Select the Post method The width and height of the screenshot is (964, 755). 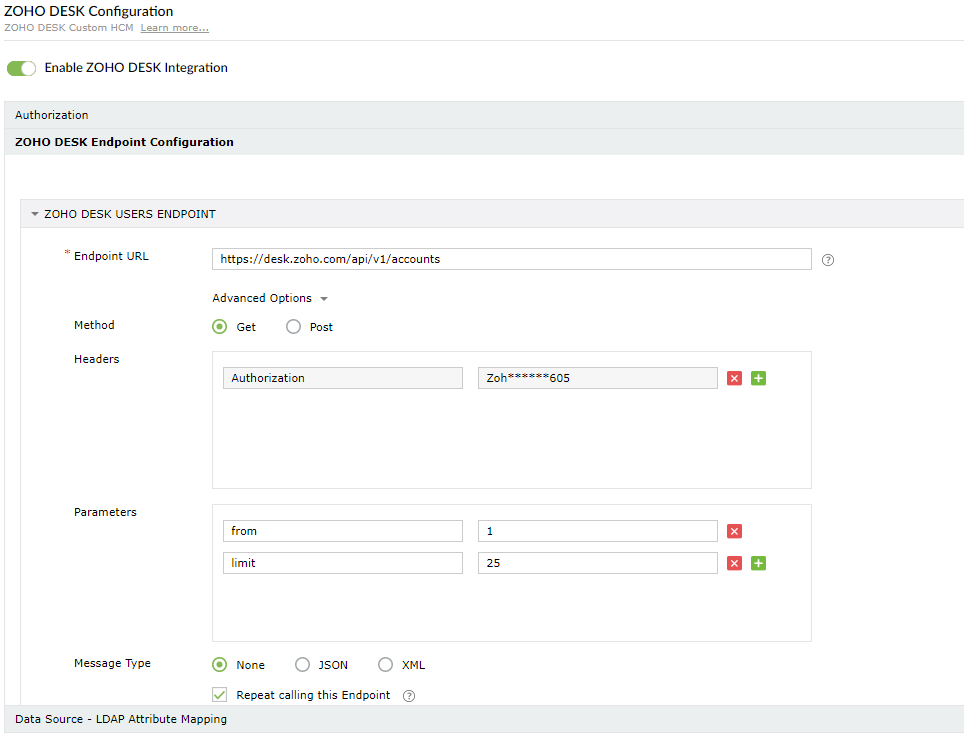point(293,326)
